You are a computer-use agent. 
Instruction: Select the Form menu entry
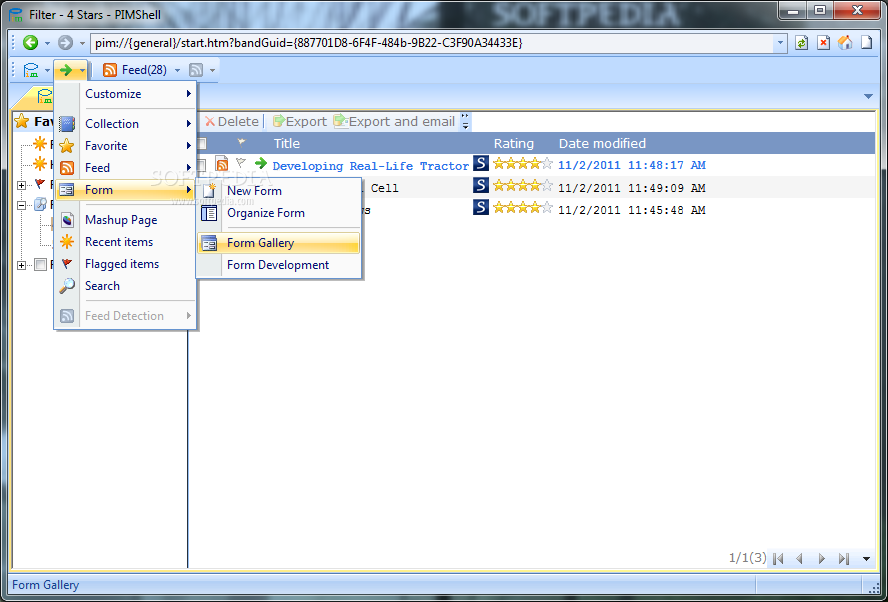click(x=126, y=190)
